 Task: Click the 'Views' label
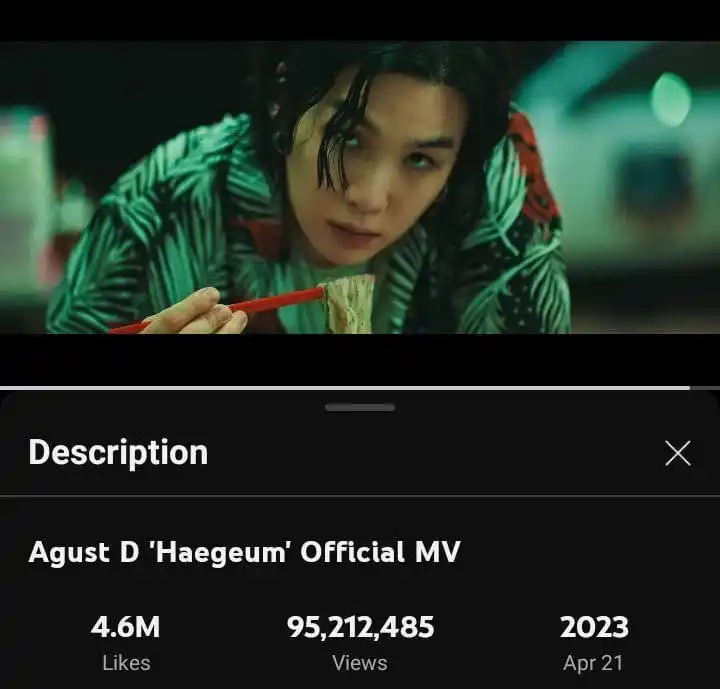pos(360,663)
